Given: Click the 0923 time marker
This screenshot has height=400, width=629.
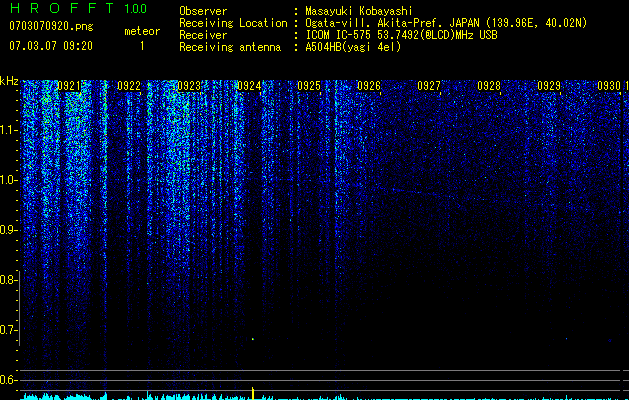Looking at the screenshot, I should point(189,86).
